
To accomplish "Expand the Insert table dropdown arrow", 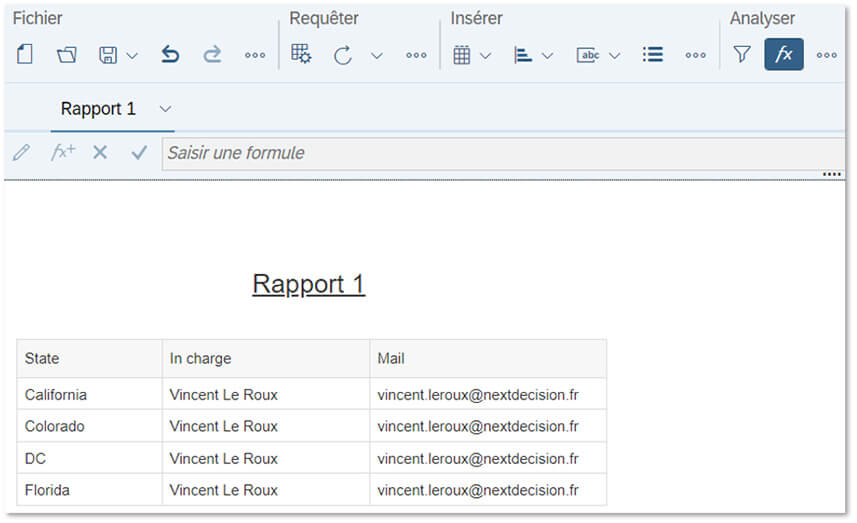I will click(x=485, y=56).
